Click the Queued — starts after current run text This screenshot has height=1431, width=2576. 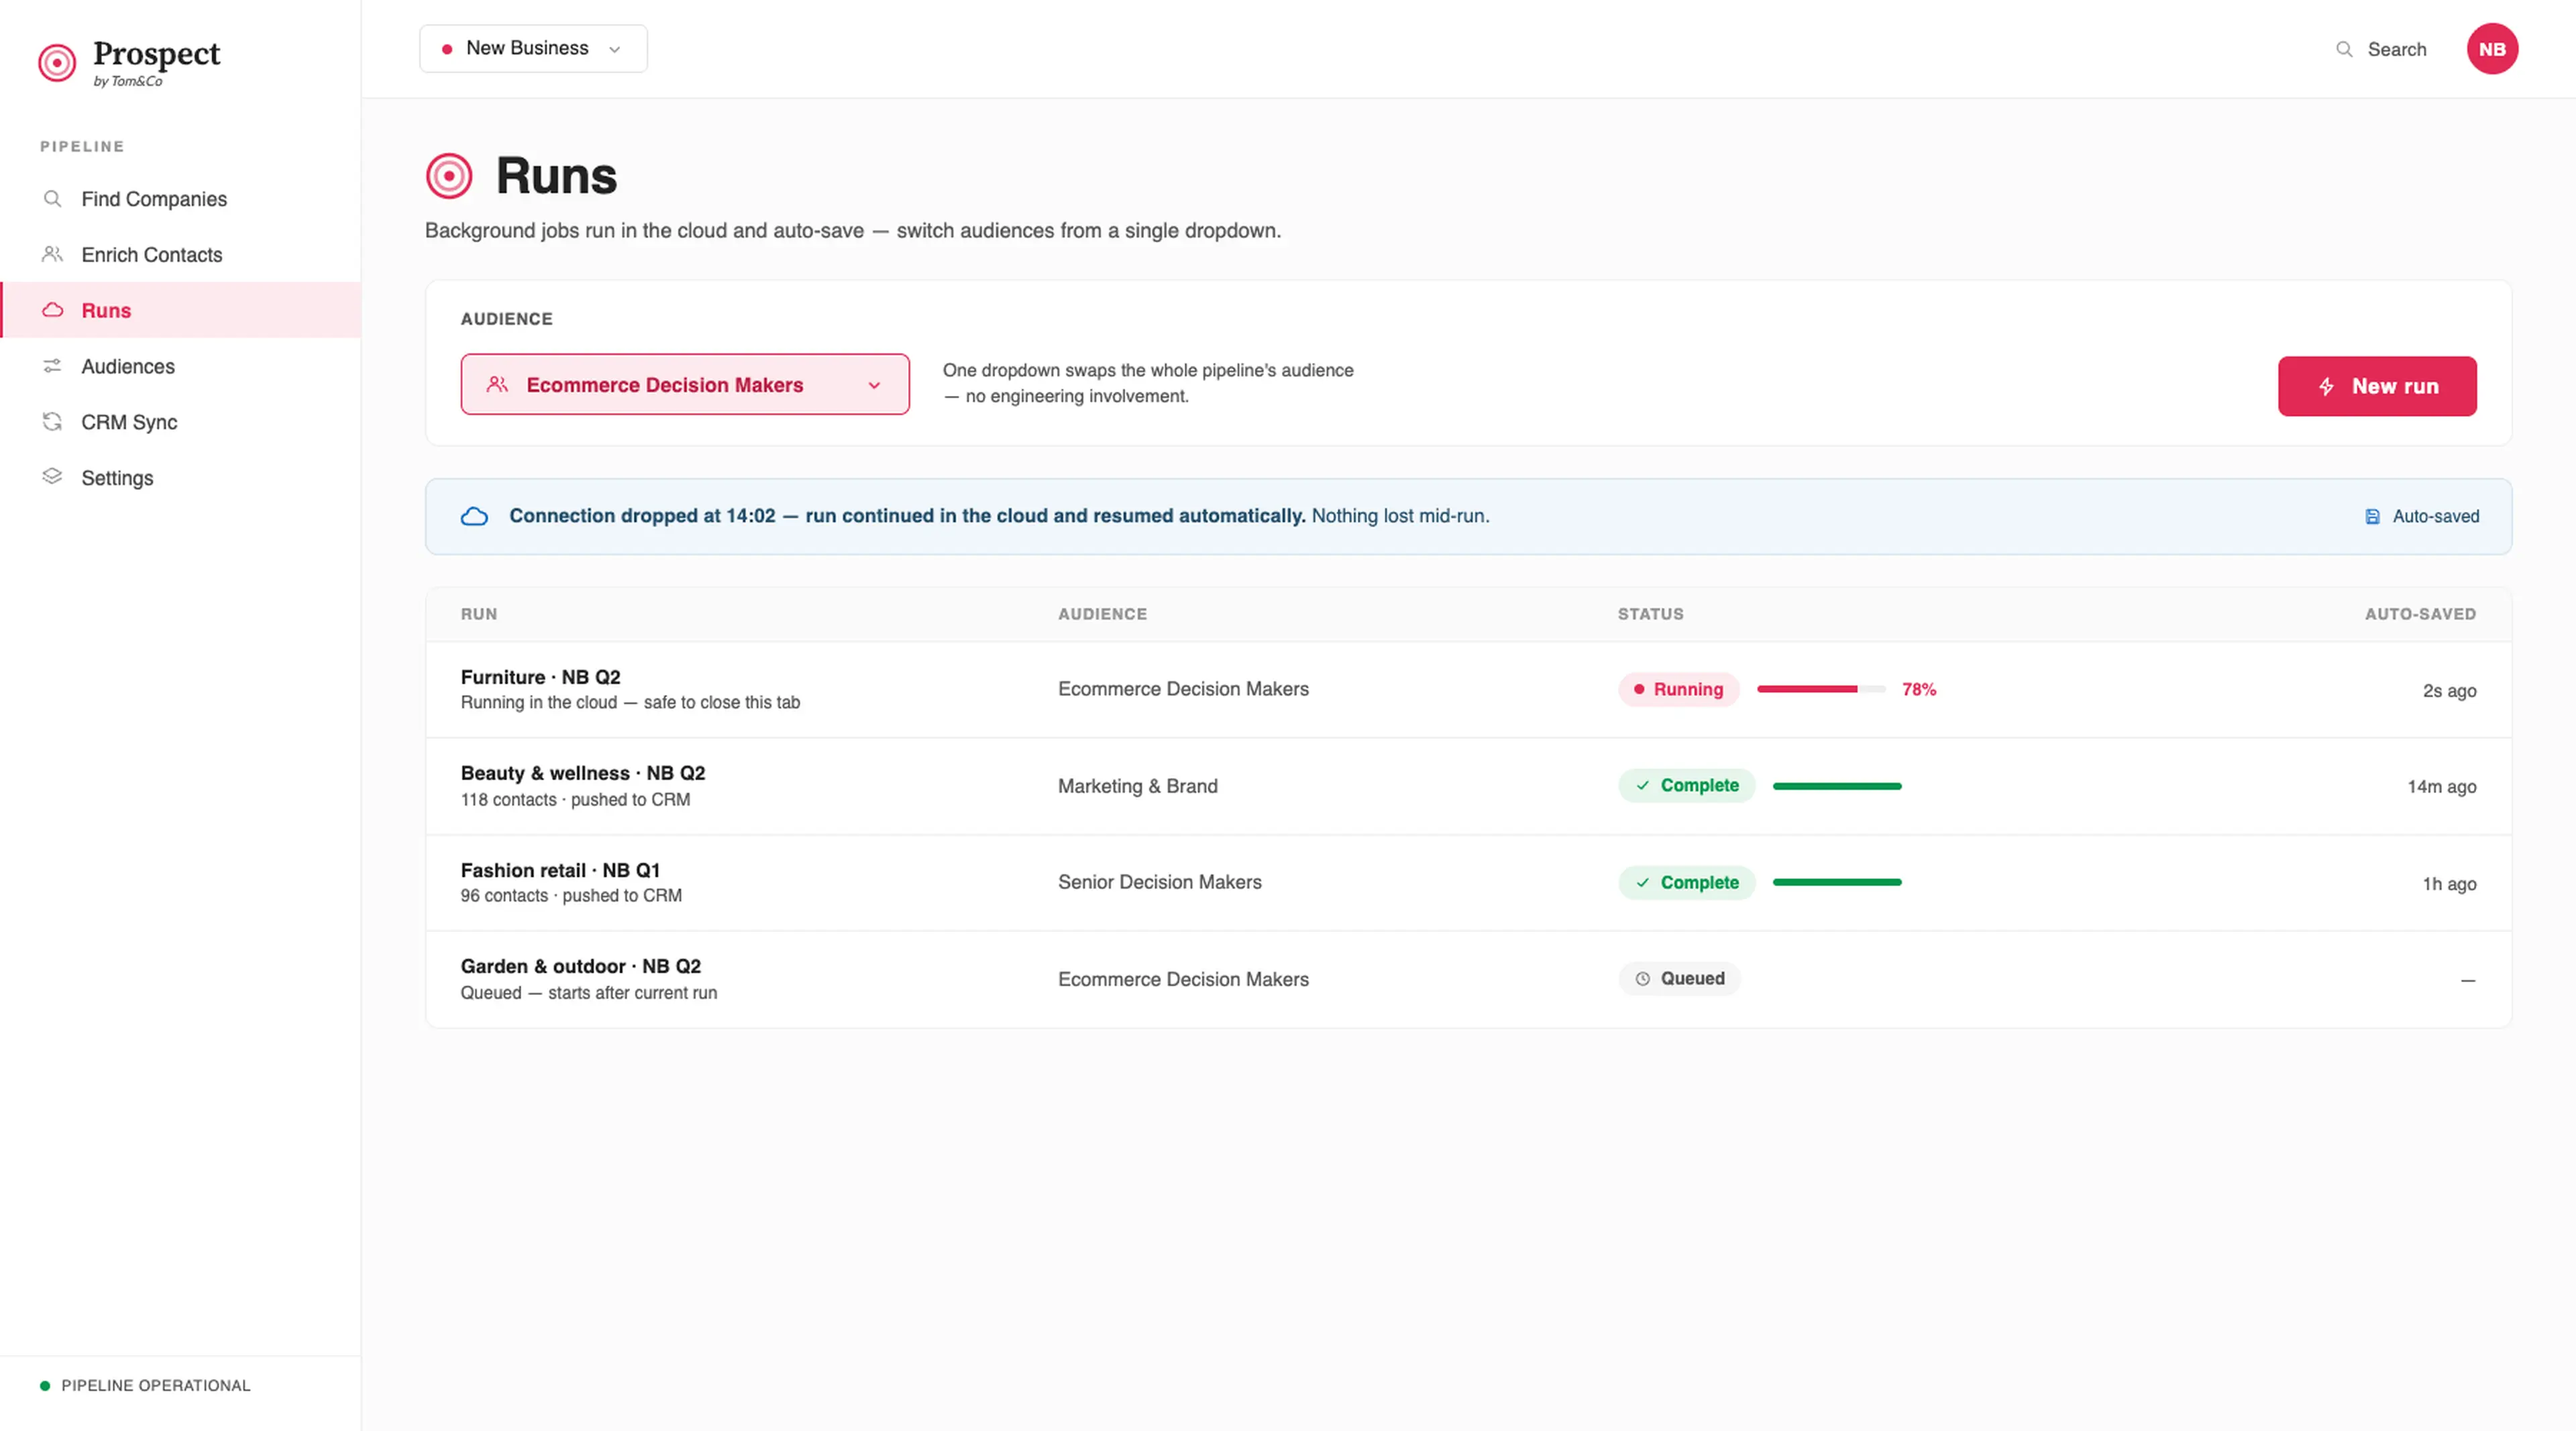click(x=588, y=992)
